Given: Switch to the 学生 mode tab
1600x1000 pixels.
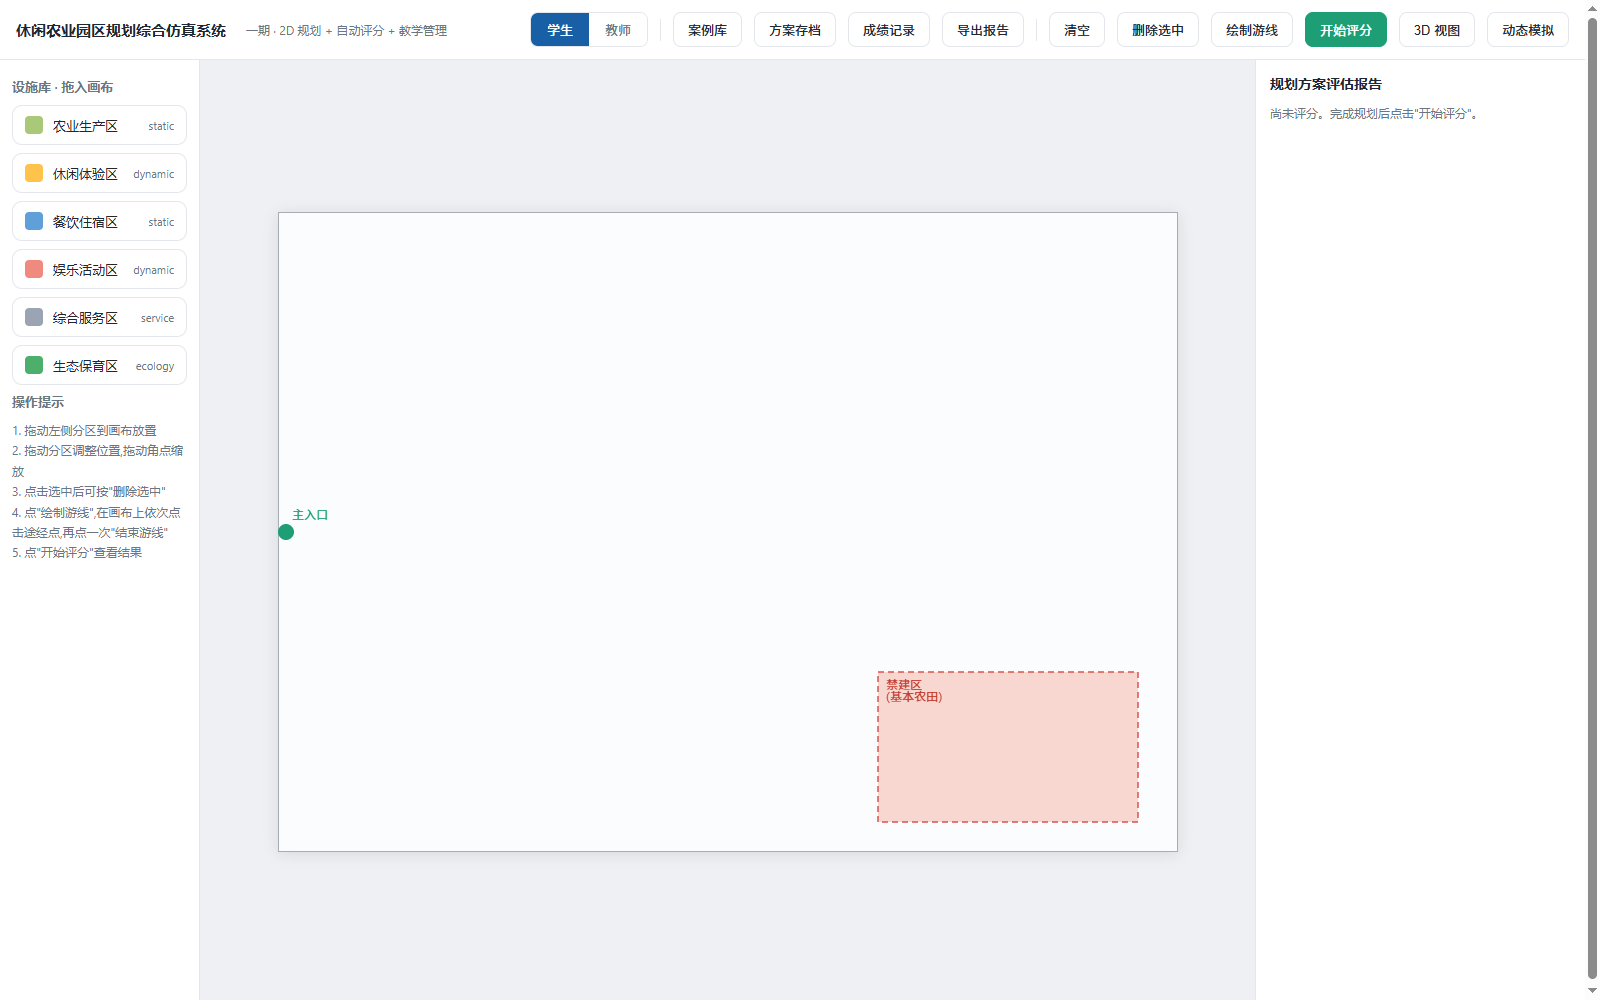Looking at the screenshot, I should (x=560, y=30).
